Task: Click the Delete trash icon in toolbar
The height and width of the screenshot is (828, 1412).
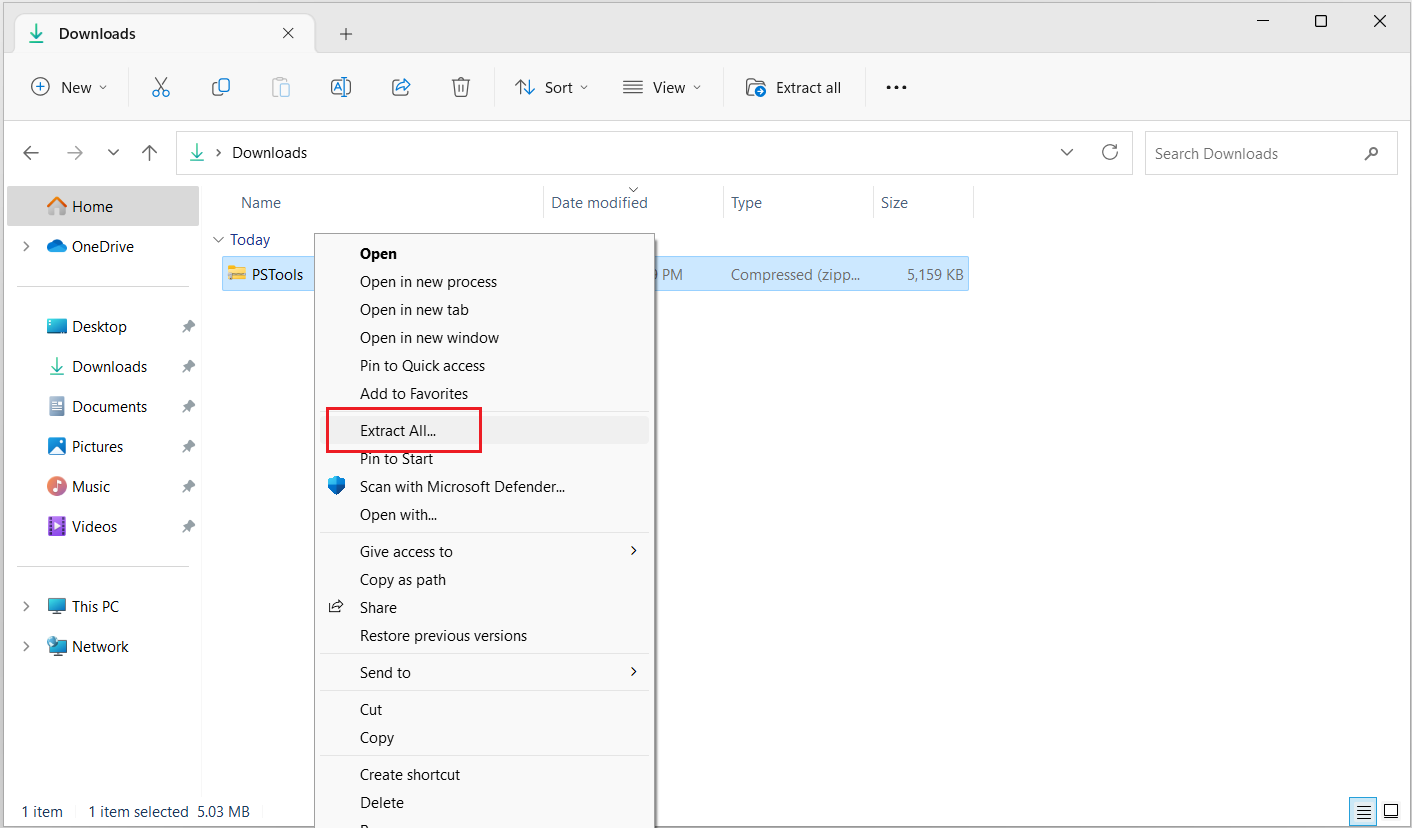Action: [461, 88]
